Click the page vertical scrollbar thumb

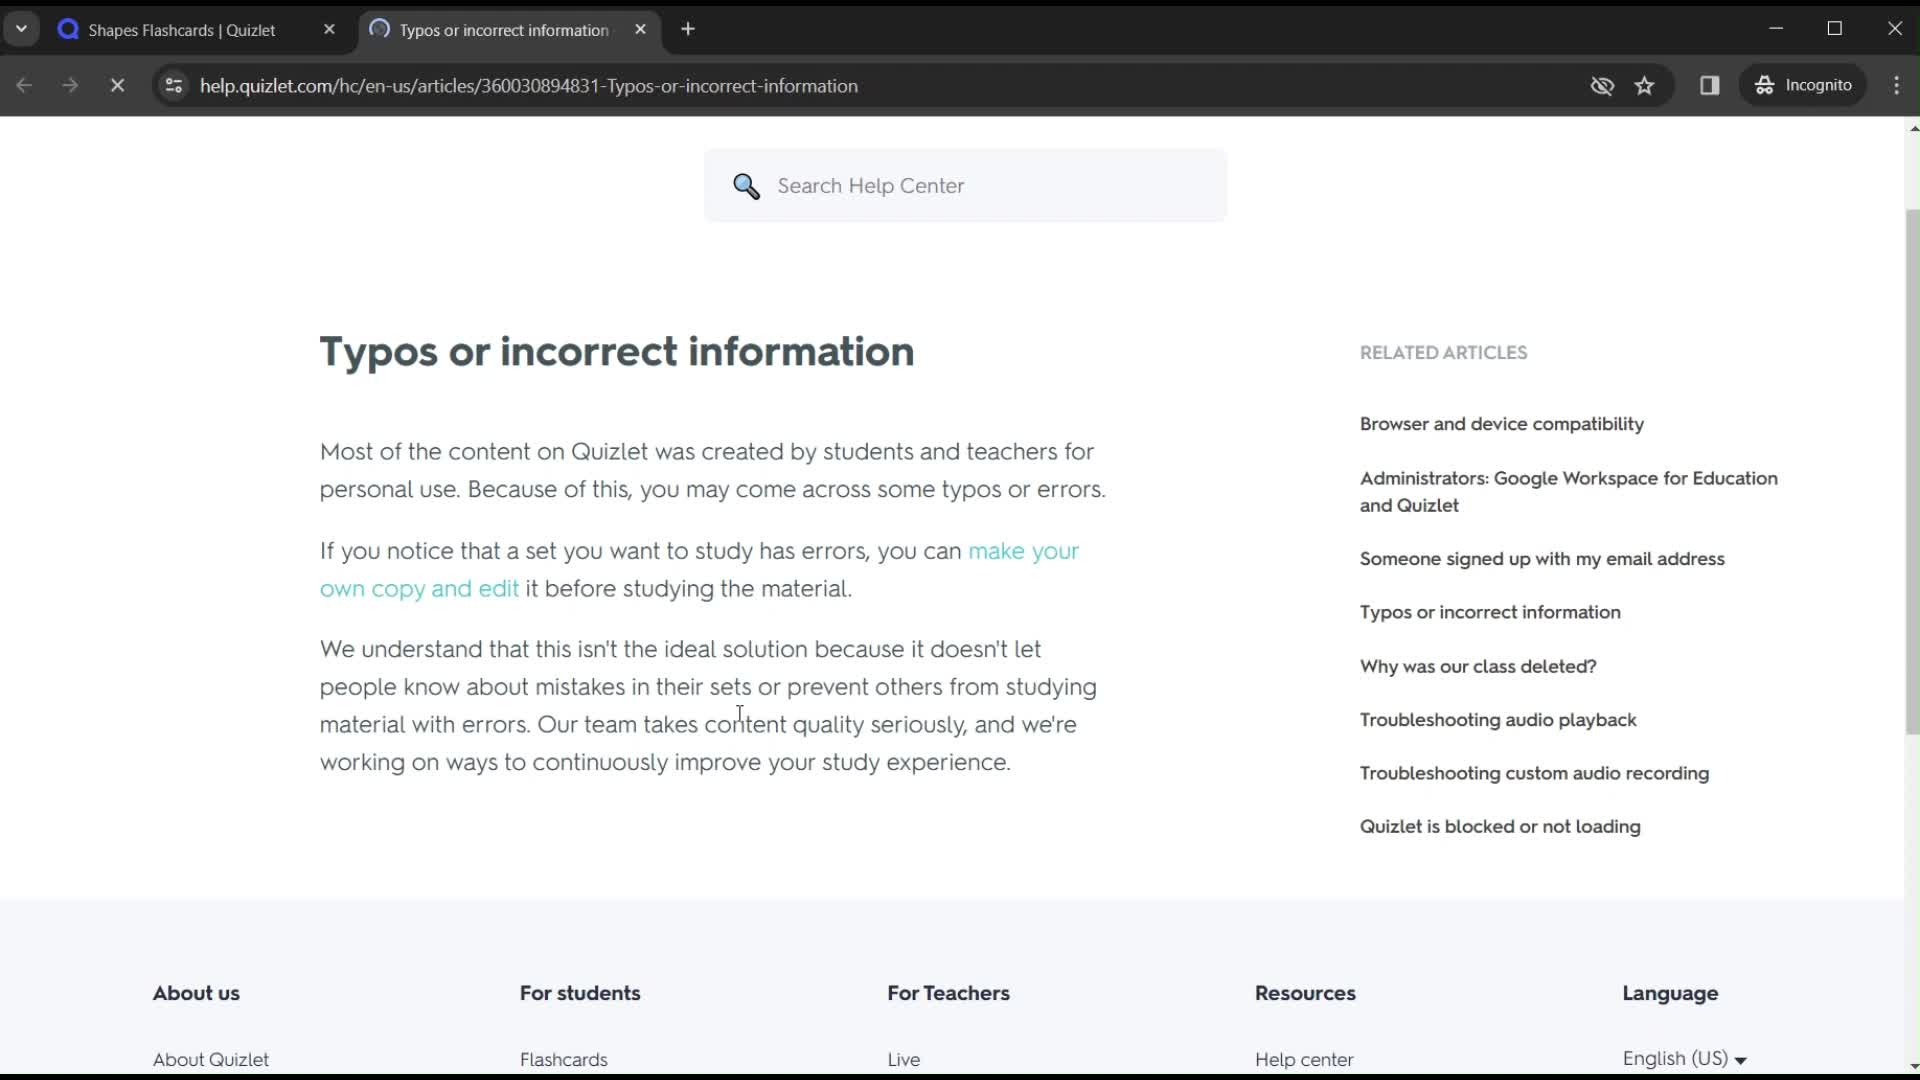[1912, 472]
